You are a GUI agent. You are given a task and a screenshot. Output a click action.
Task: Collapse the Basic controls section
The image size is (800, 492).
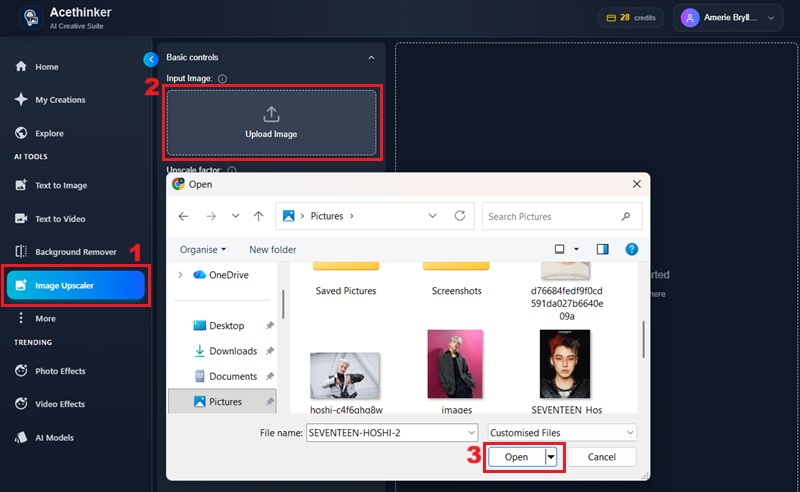[x=371, y=58]
